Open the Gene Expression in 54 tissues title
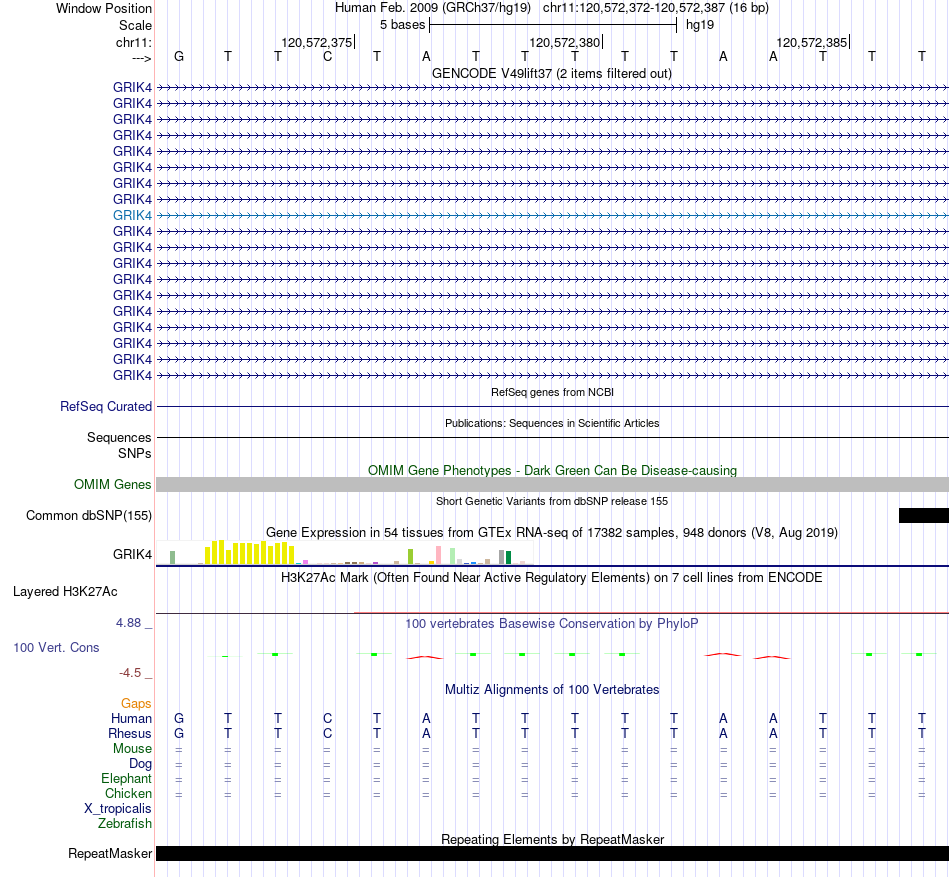The width and height of the screenshot is (950, 877). point(552,532)
